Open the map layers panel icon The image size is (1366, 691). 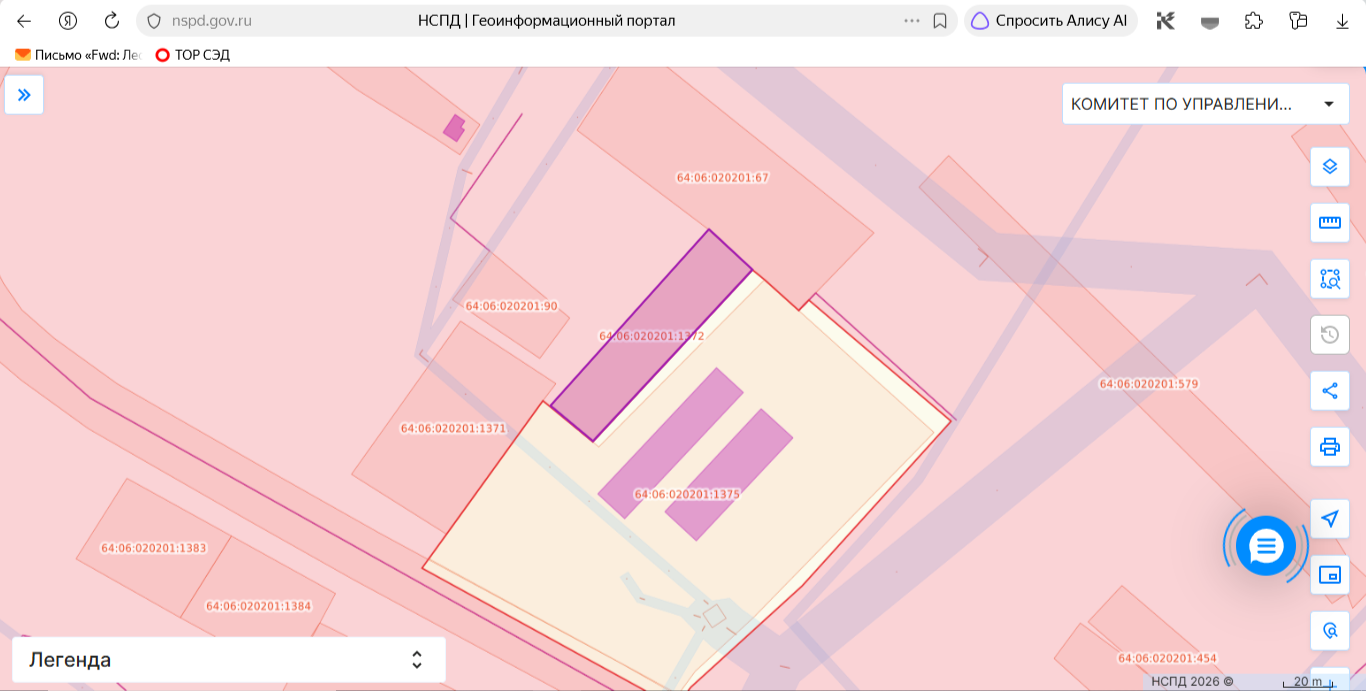point(1330,167)
